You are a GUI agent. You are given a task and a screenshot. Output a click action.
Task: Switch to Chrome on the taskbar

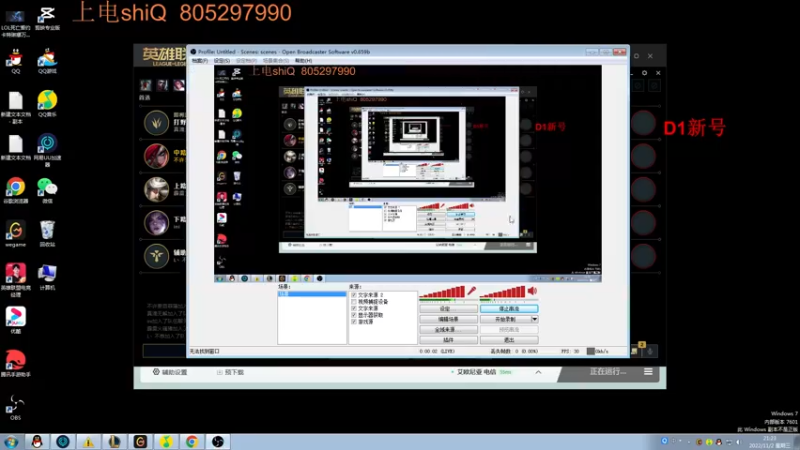pyautogui.click(x=192, y=441)
